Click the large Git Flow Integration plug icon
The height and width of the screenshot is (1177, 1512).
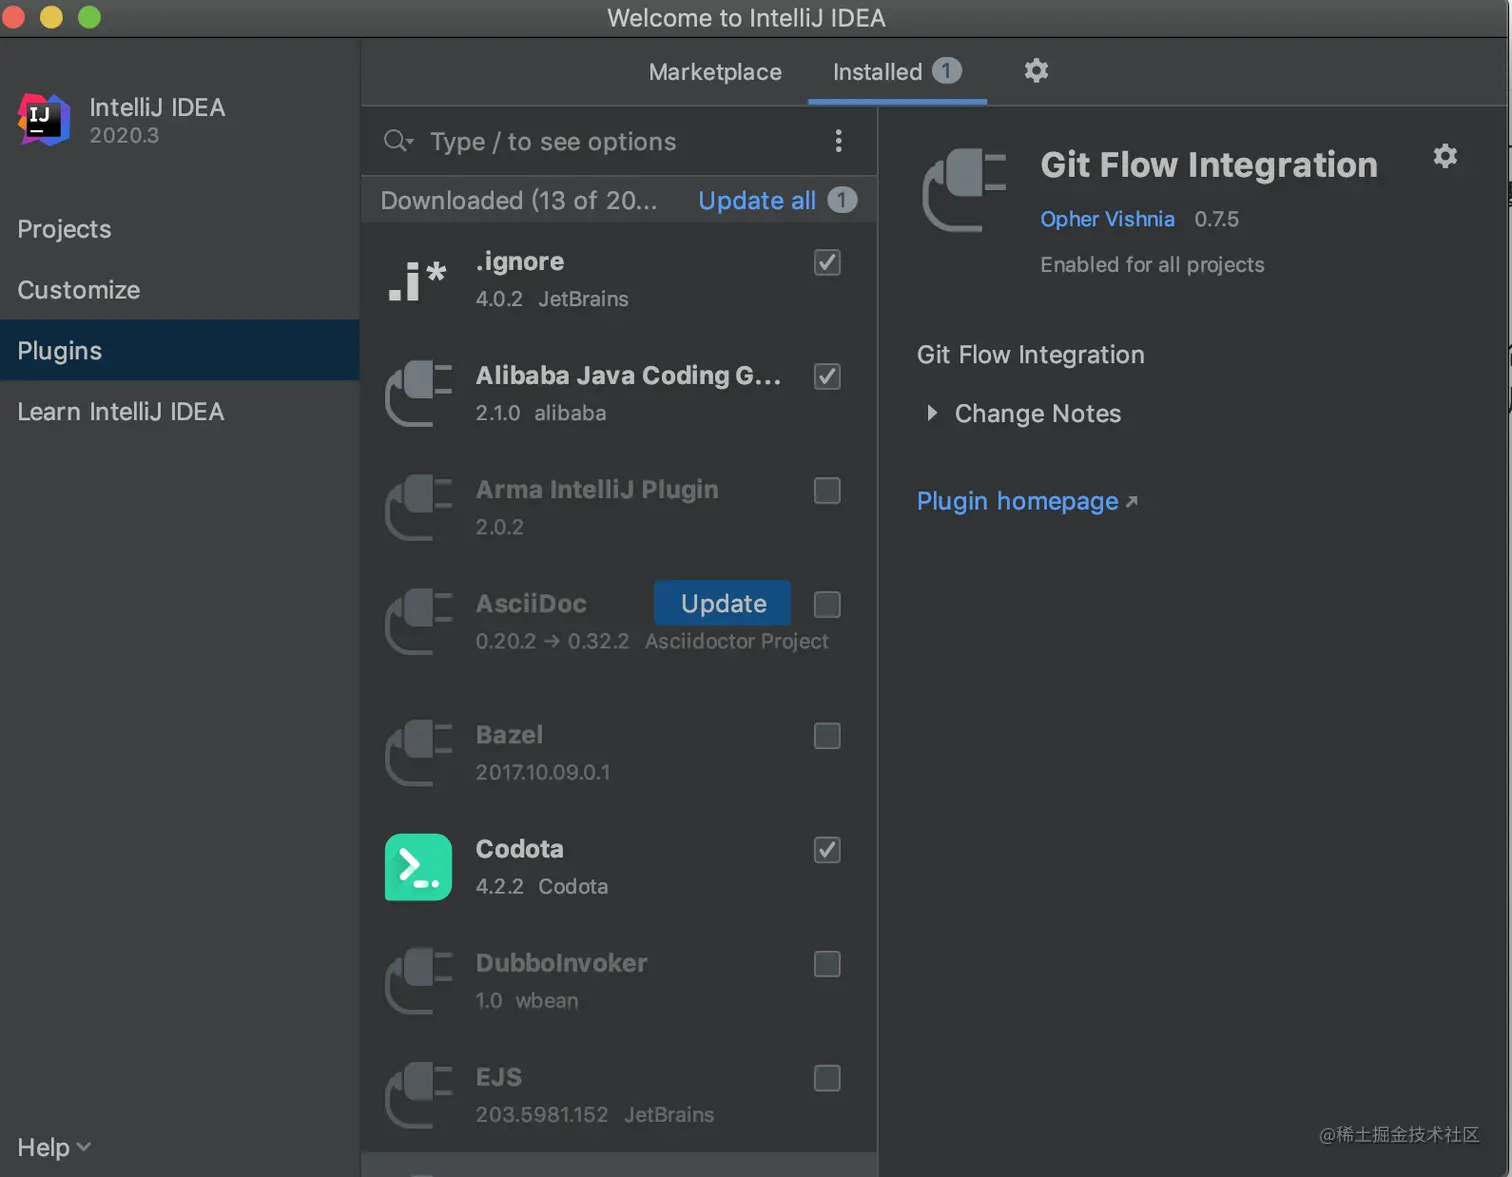point(964,190)
